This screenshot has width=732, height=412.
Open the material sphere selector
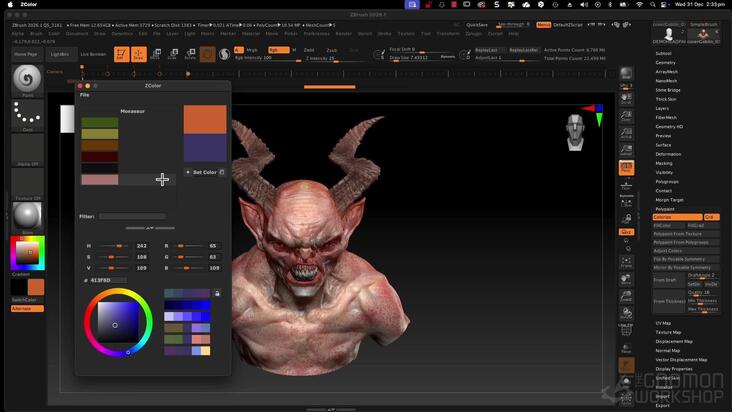click(27, 216)
